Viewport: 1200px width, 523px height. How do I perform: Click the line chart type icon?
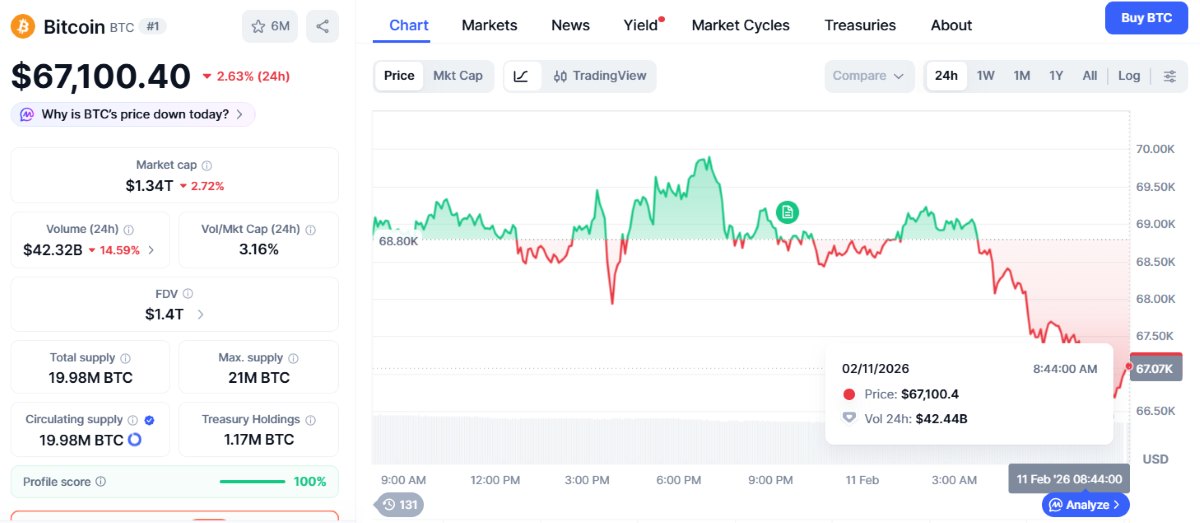(522, 76)
